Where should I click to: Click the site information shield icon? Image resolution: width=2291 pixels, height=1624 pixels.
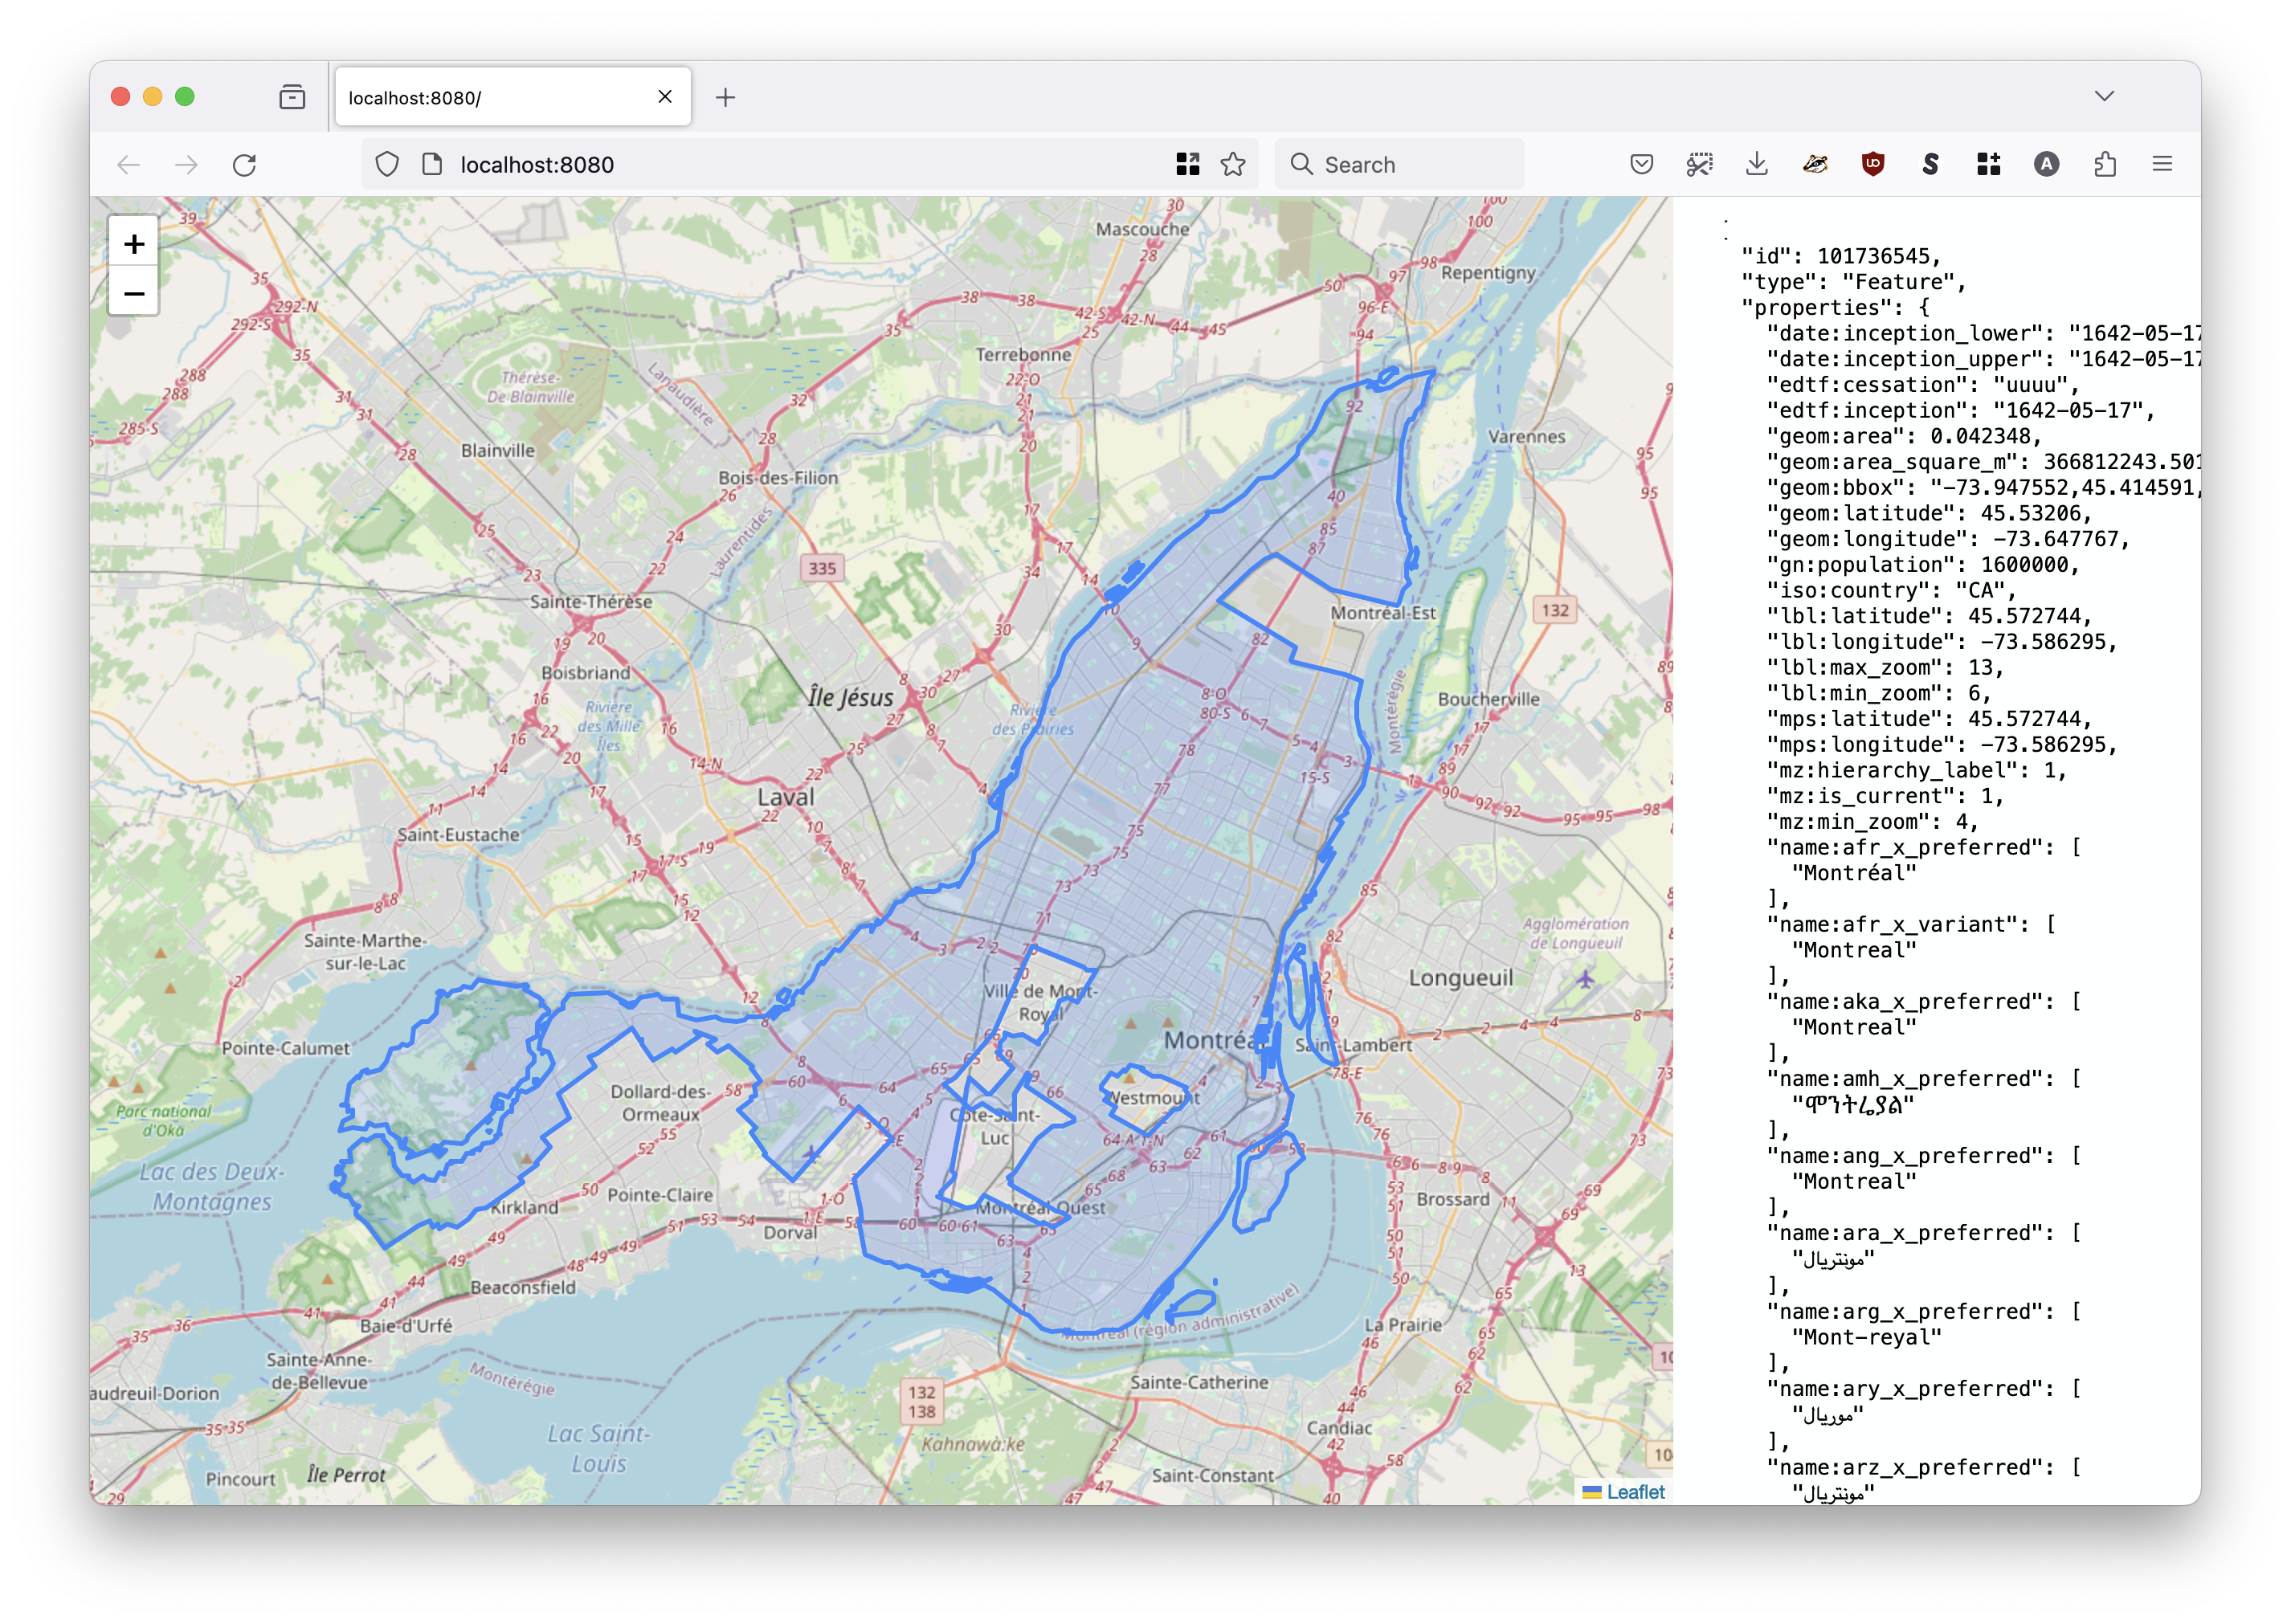[x=387, y=165]
